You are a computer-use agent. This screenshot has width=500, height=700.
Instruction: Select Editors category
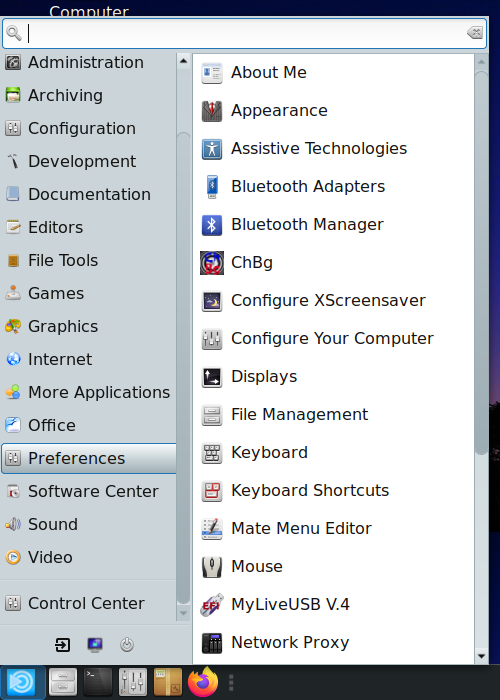coord(88,228)
